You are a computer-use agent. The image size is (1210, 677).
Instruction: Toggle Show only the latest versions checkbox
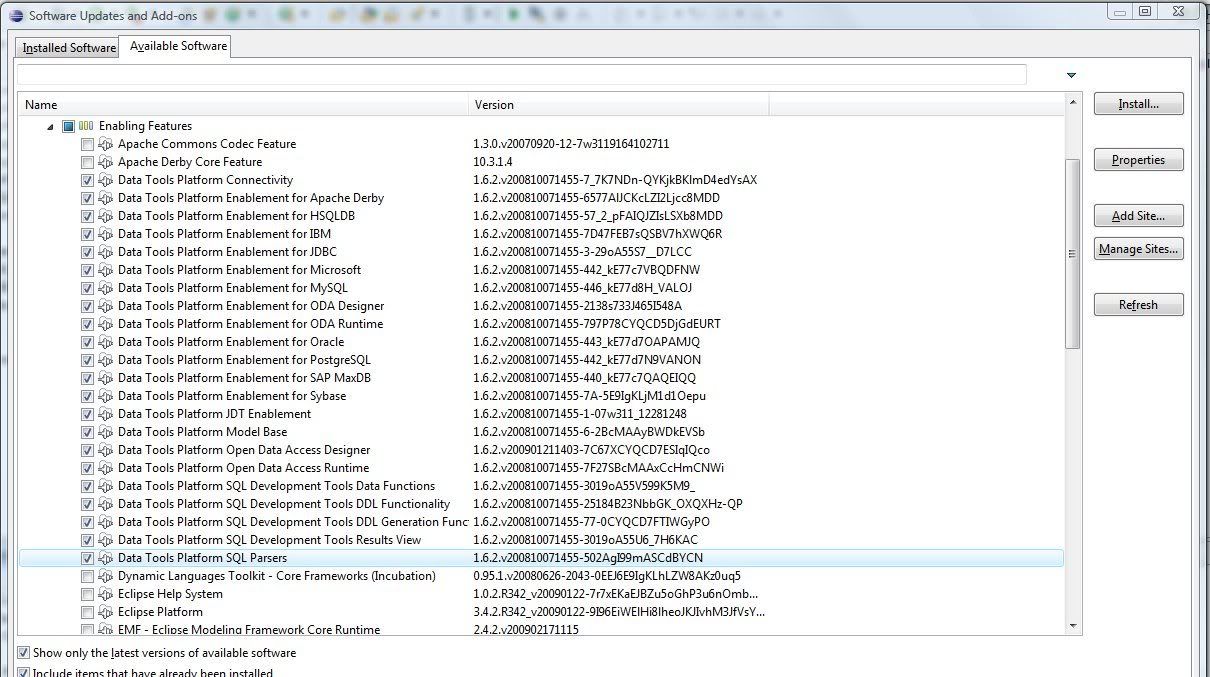(x=23, y=653)
